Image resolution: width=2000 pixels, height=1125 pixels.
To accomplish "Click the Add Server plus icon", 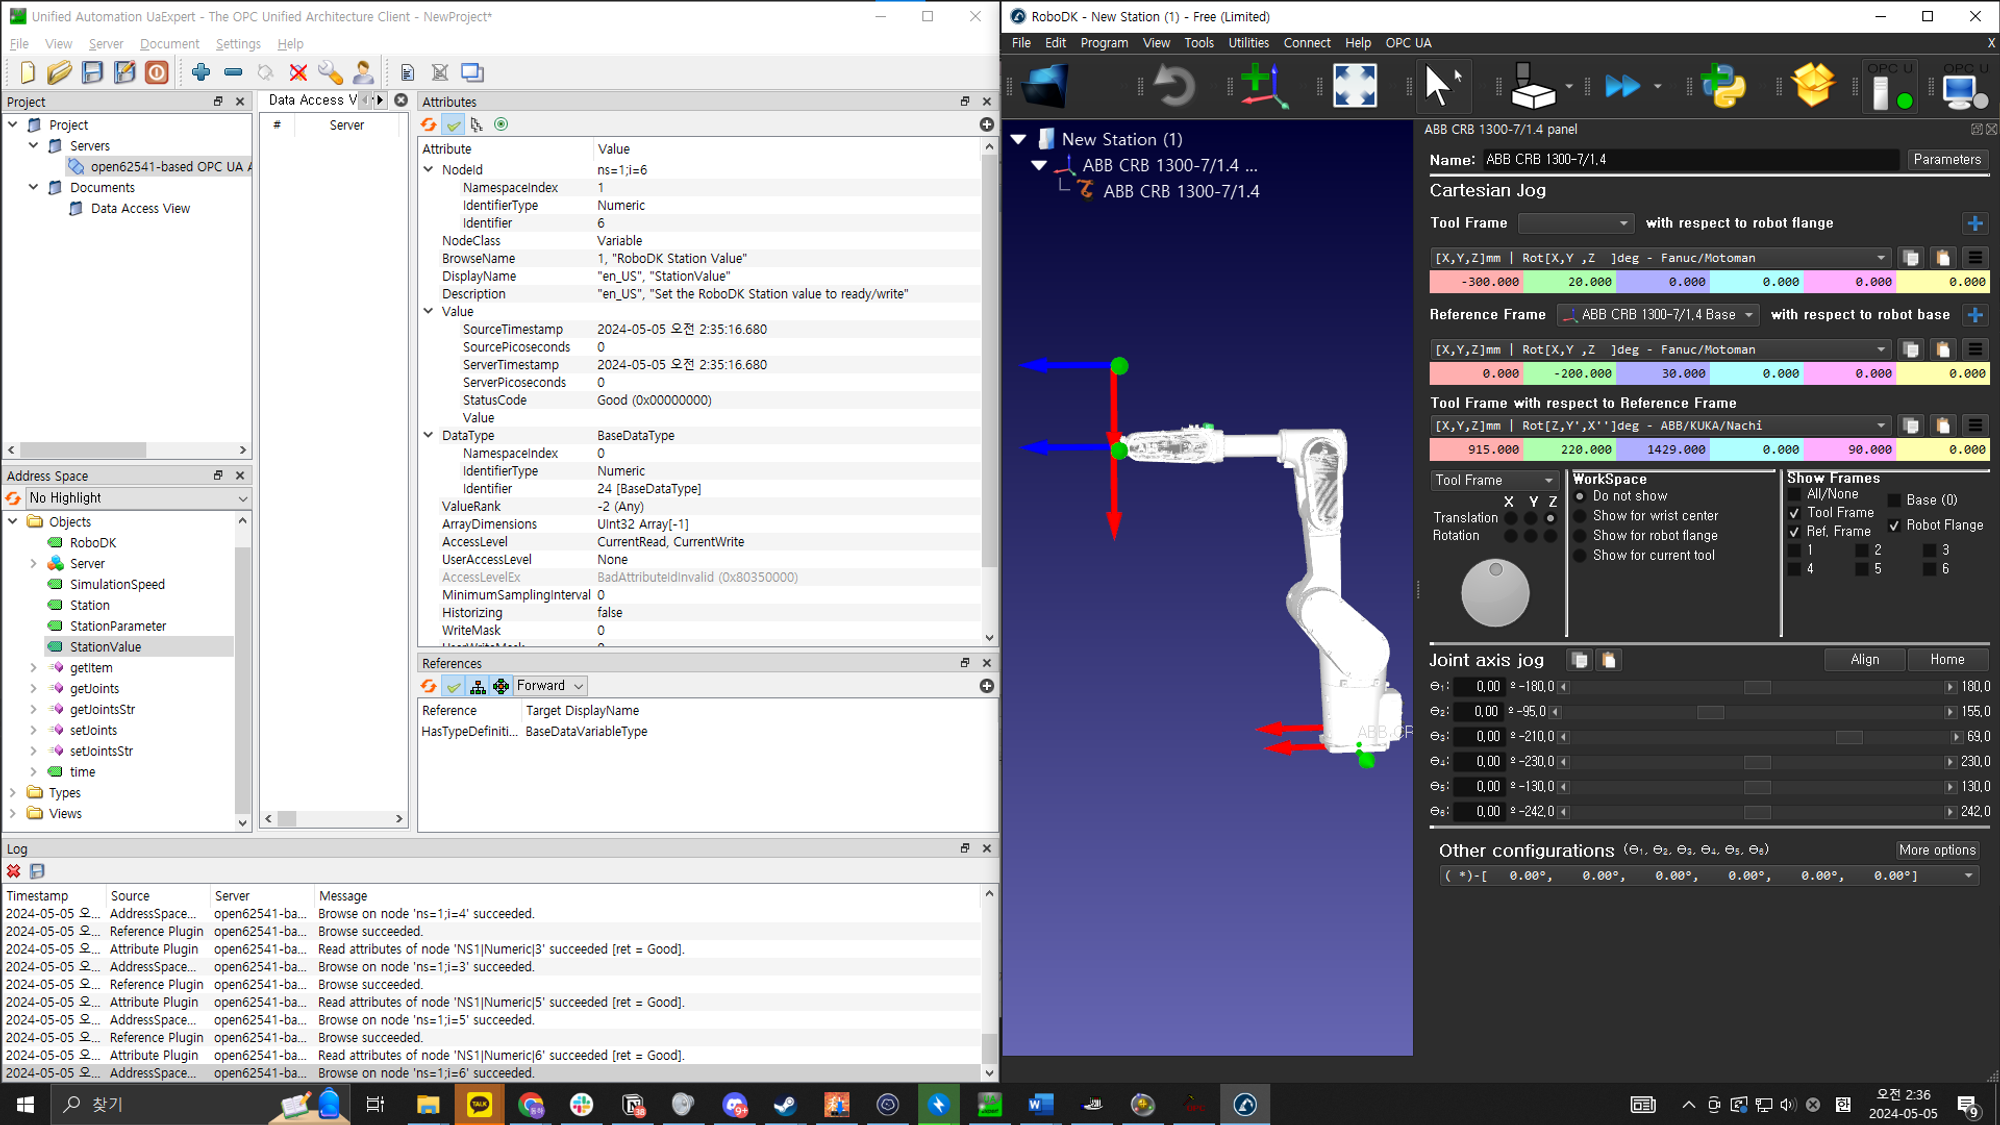I will [x=201, y=72].
